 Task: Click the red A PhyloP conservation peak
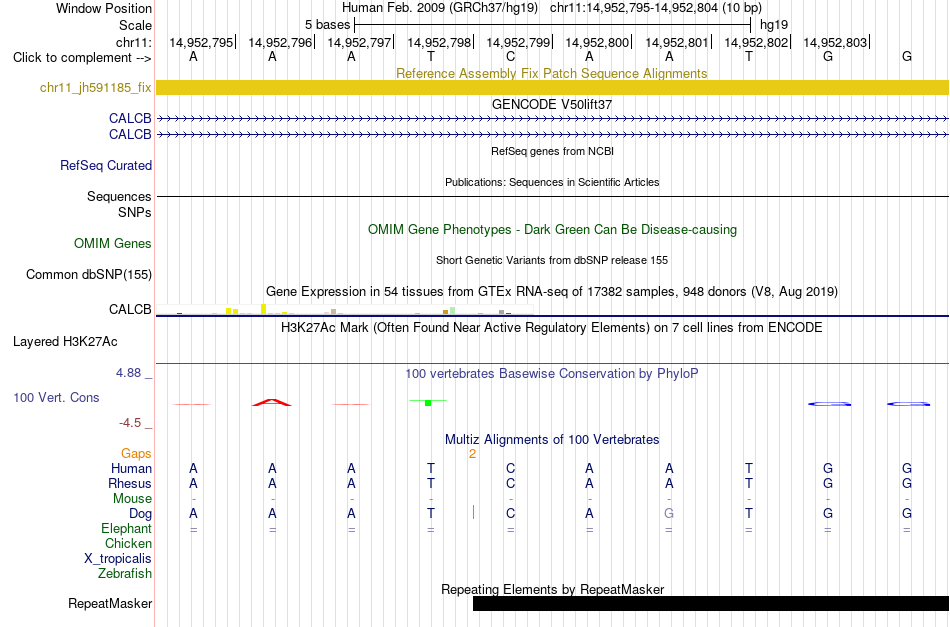[272, 402]
